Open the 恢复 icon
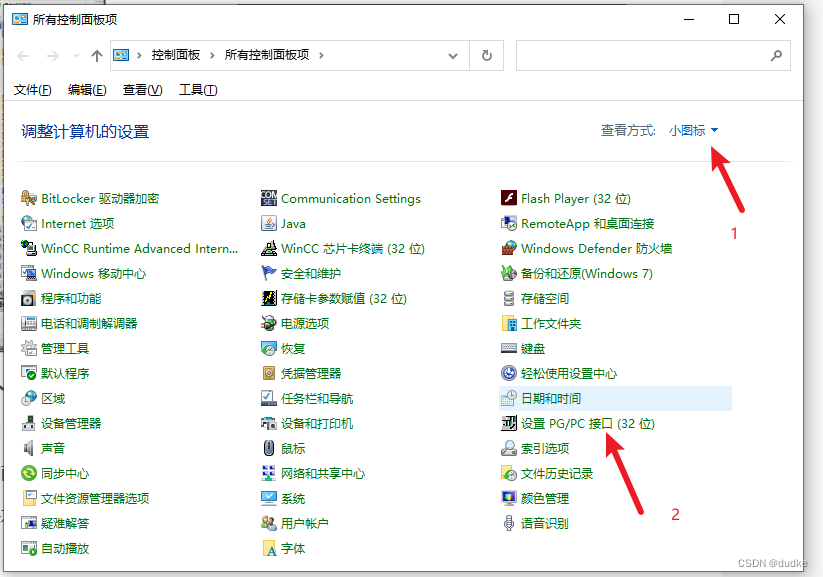Viewport: 823px width, 577px height. [x=269, y=349]
